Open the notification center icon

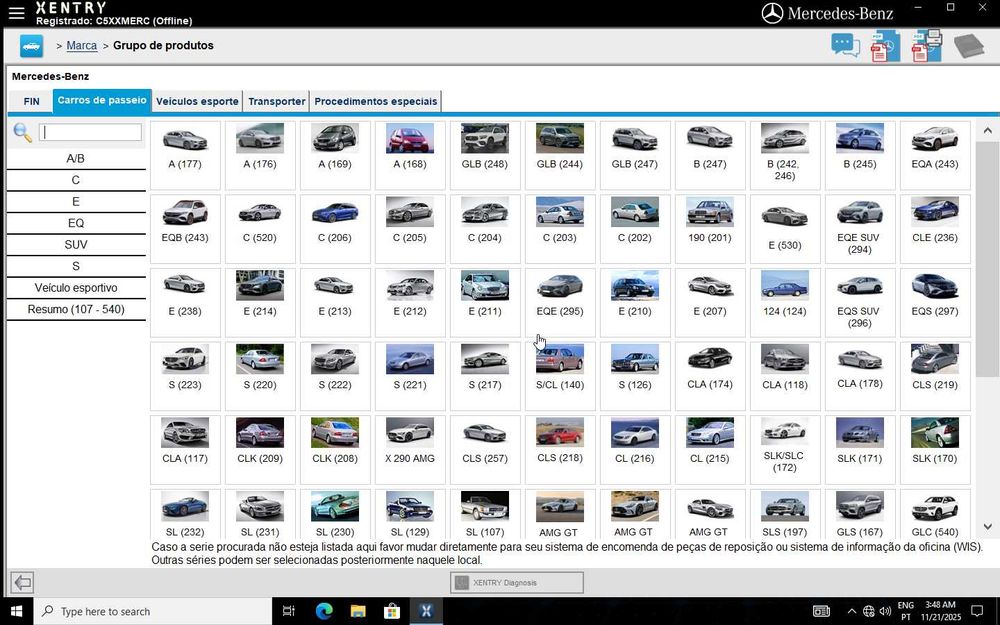point(977,611)
